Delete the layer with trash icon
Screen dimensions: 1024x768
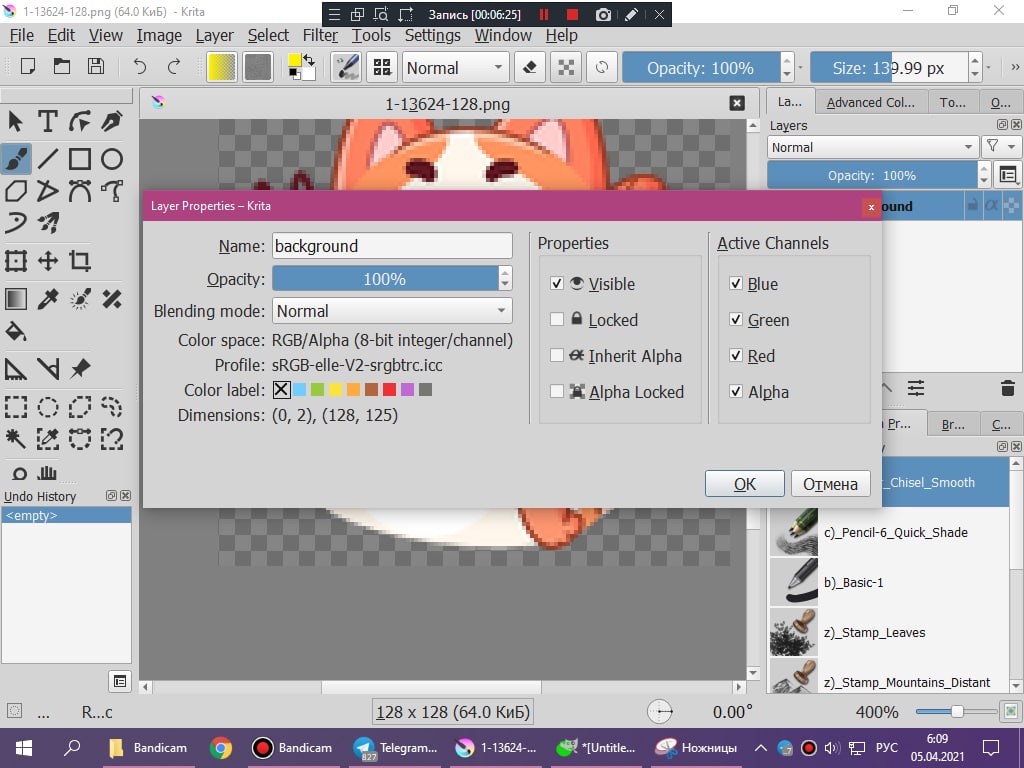tap(1007, 389)
